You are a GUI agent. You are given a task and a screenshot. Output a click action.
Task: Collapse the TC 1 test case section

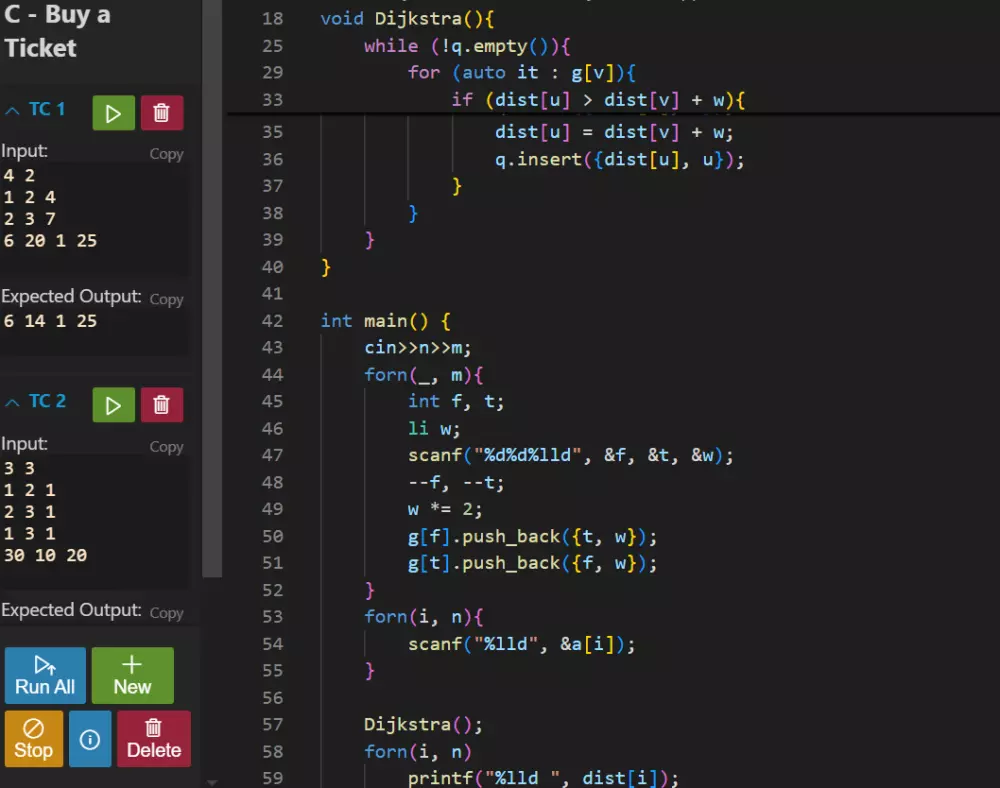pyautogui.click(x=11, y=108)
